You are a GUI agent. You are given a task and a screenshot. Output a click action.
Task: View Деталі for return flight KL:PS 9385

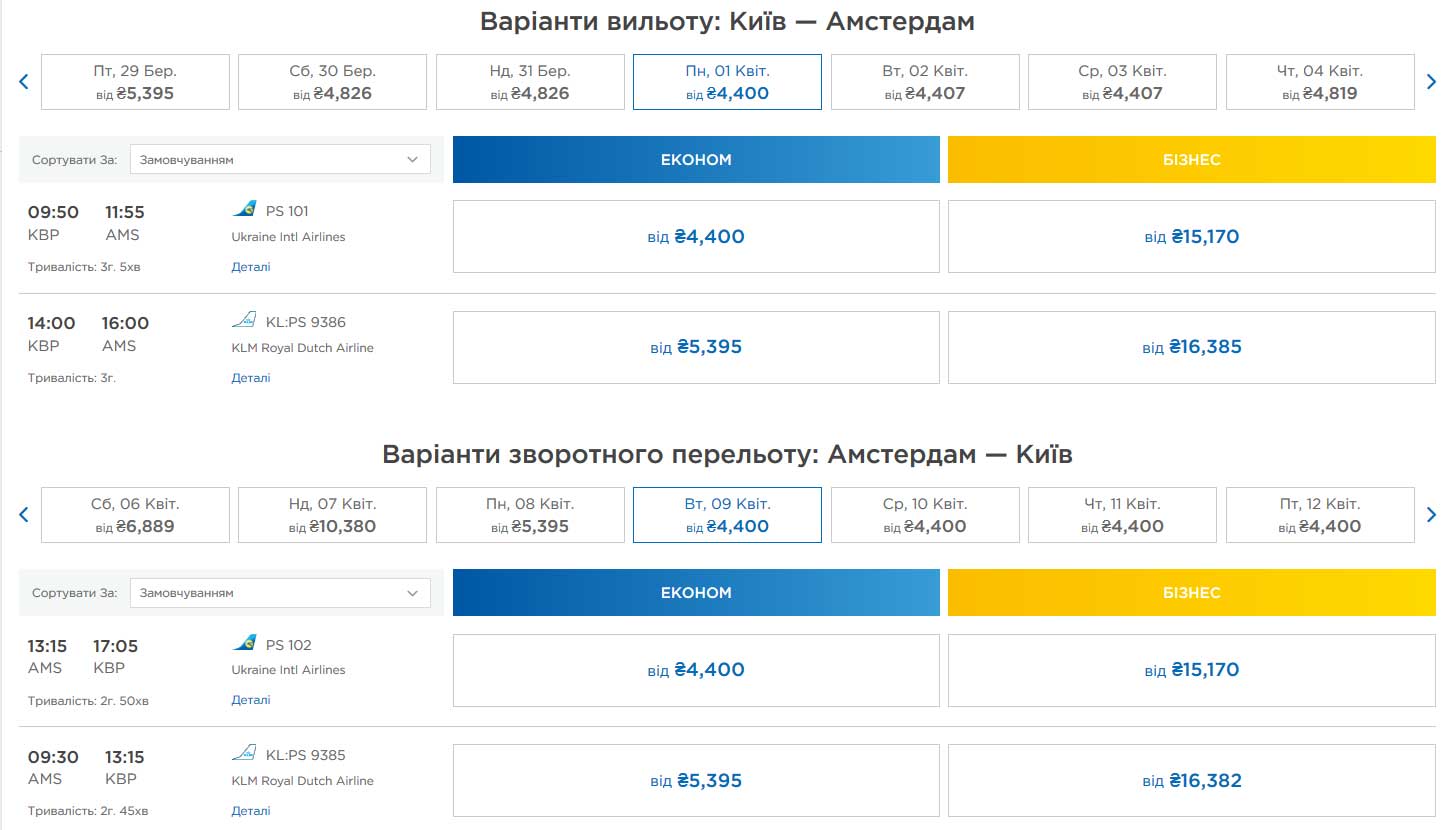251,811
